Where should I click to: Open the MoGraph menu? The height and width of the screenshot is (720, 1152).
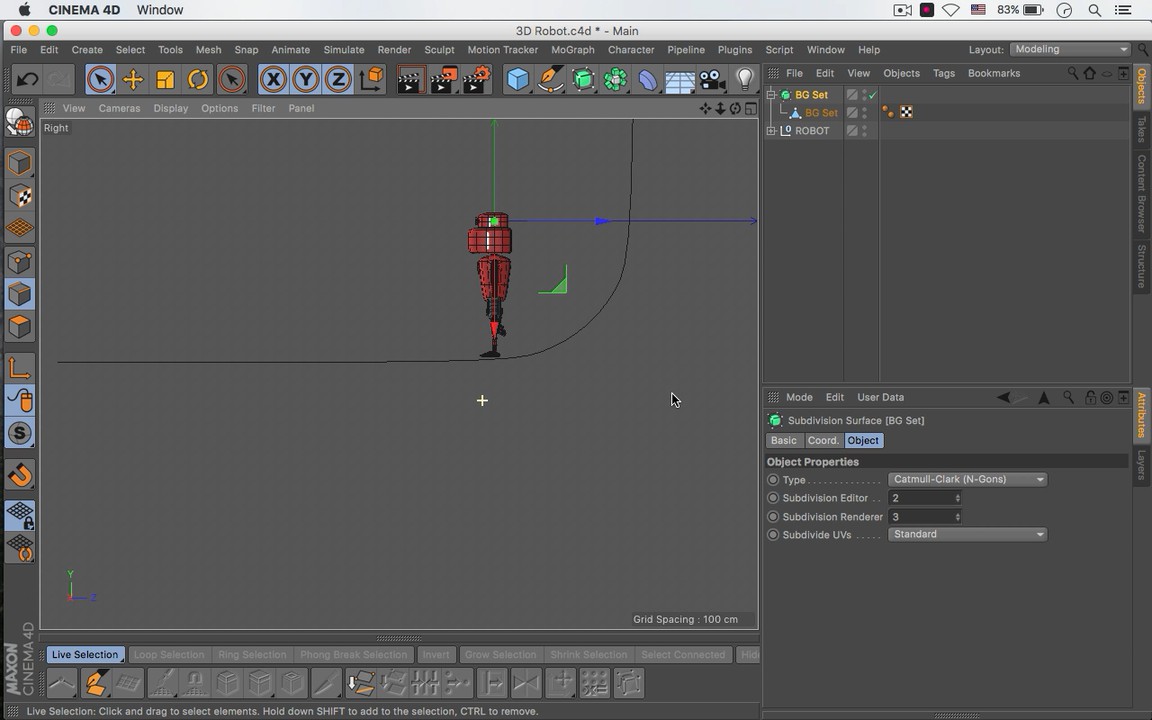pyautogui.click(x=572, y=50)
